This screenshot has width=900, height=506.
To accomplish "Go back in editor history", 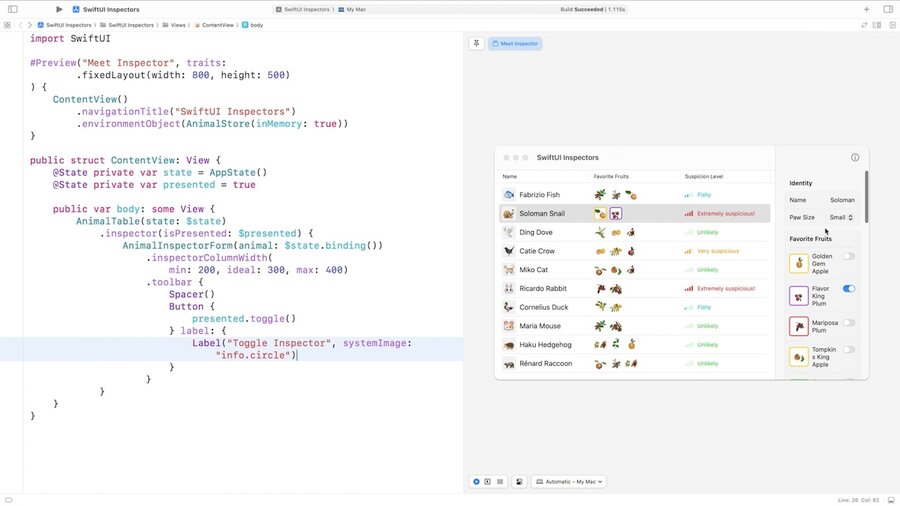I will point(21,25).
